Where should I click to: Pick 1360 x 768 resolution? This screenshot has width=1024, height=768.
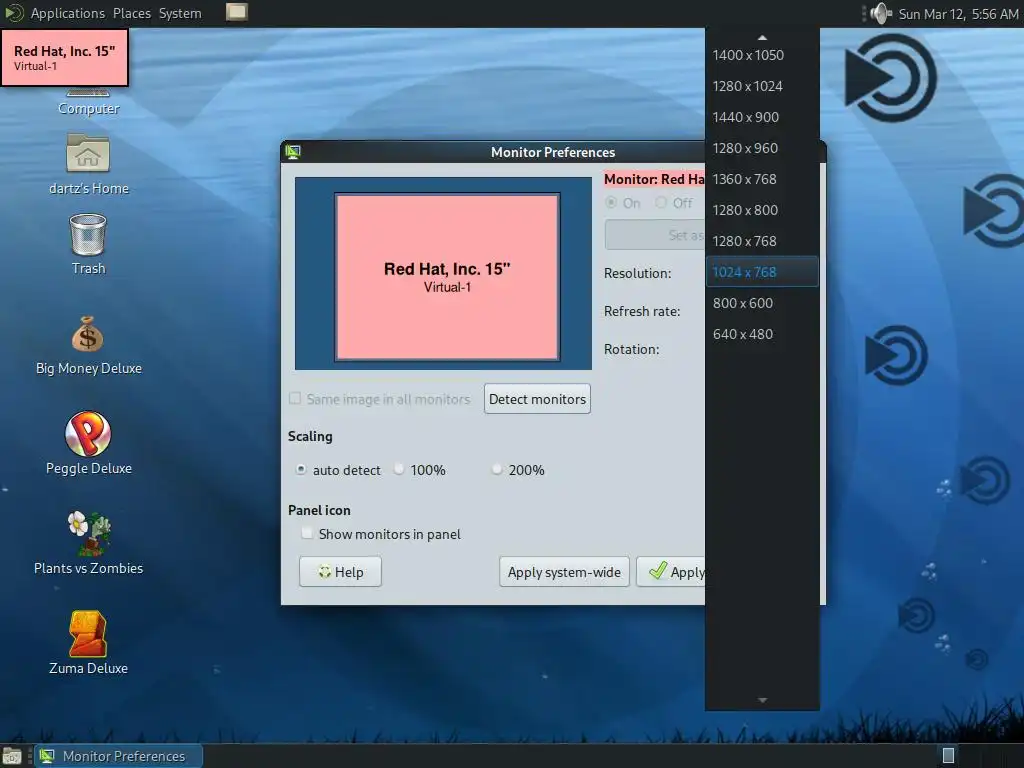point(762,179)
